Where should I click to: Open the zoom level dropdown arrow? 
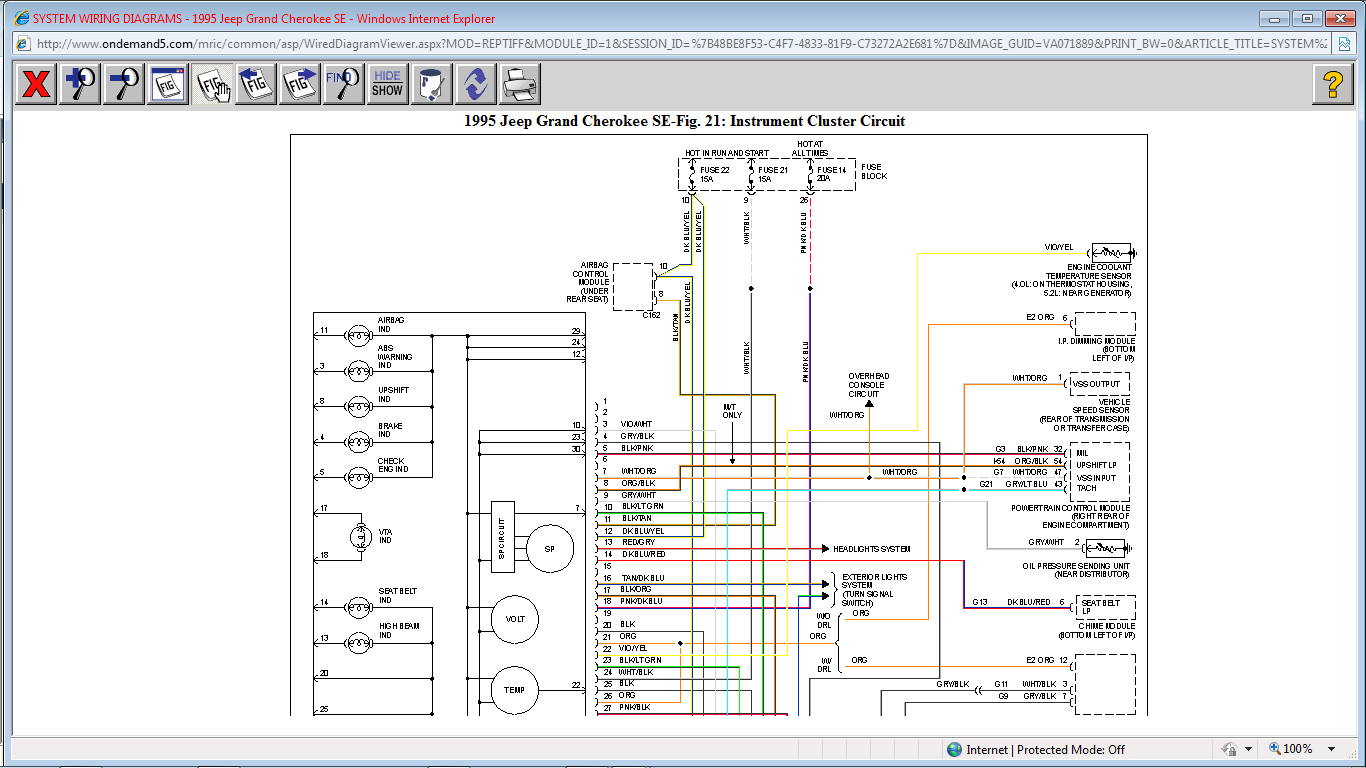point(1331,749)
